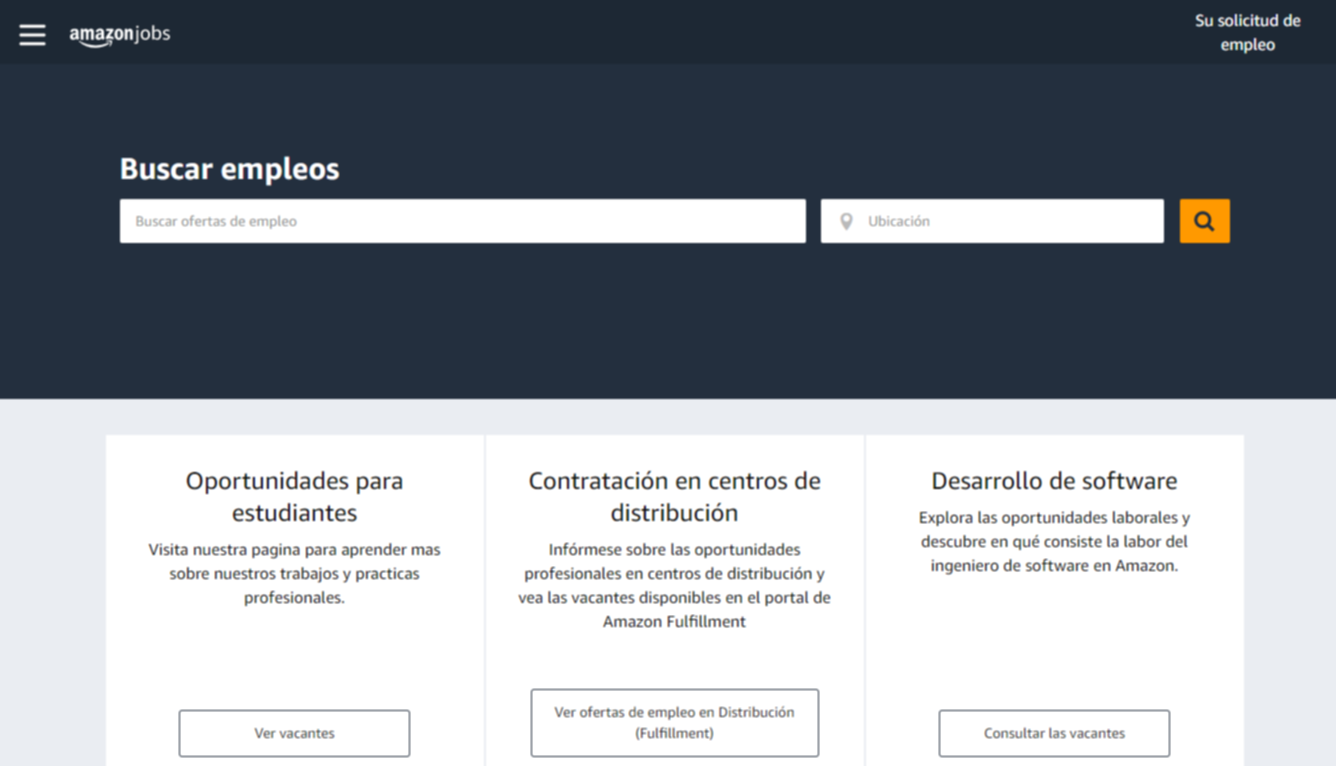The image size is (1336, 766).
Task: Open Ver ofertas de empleo en Distribución
Action: pyautogui.click(x=674, y=722)
